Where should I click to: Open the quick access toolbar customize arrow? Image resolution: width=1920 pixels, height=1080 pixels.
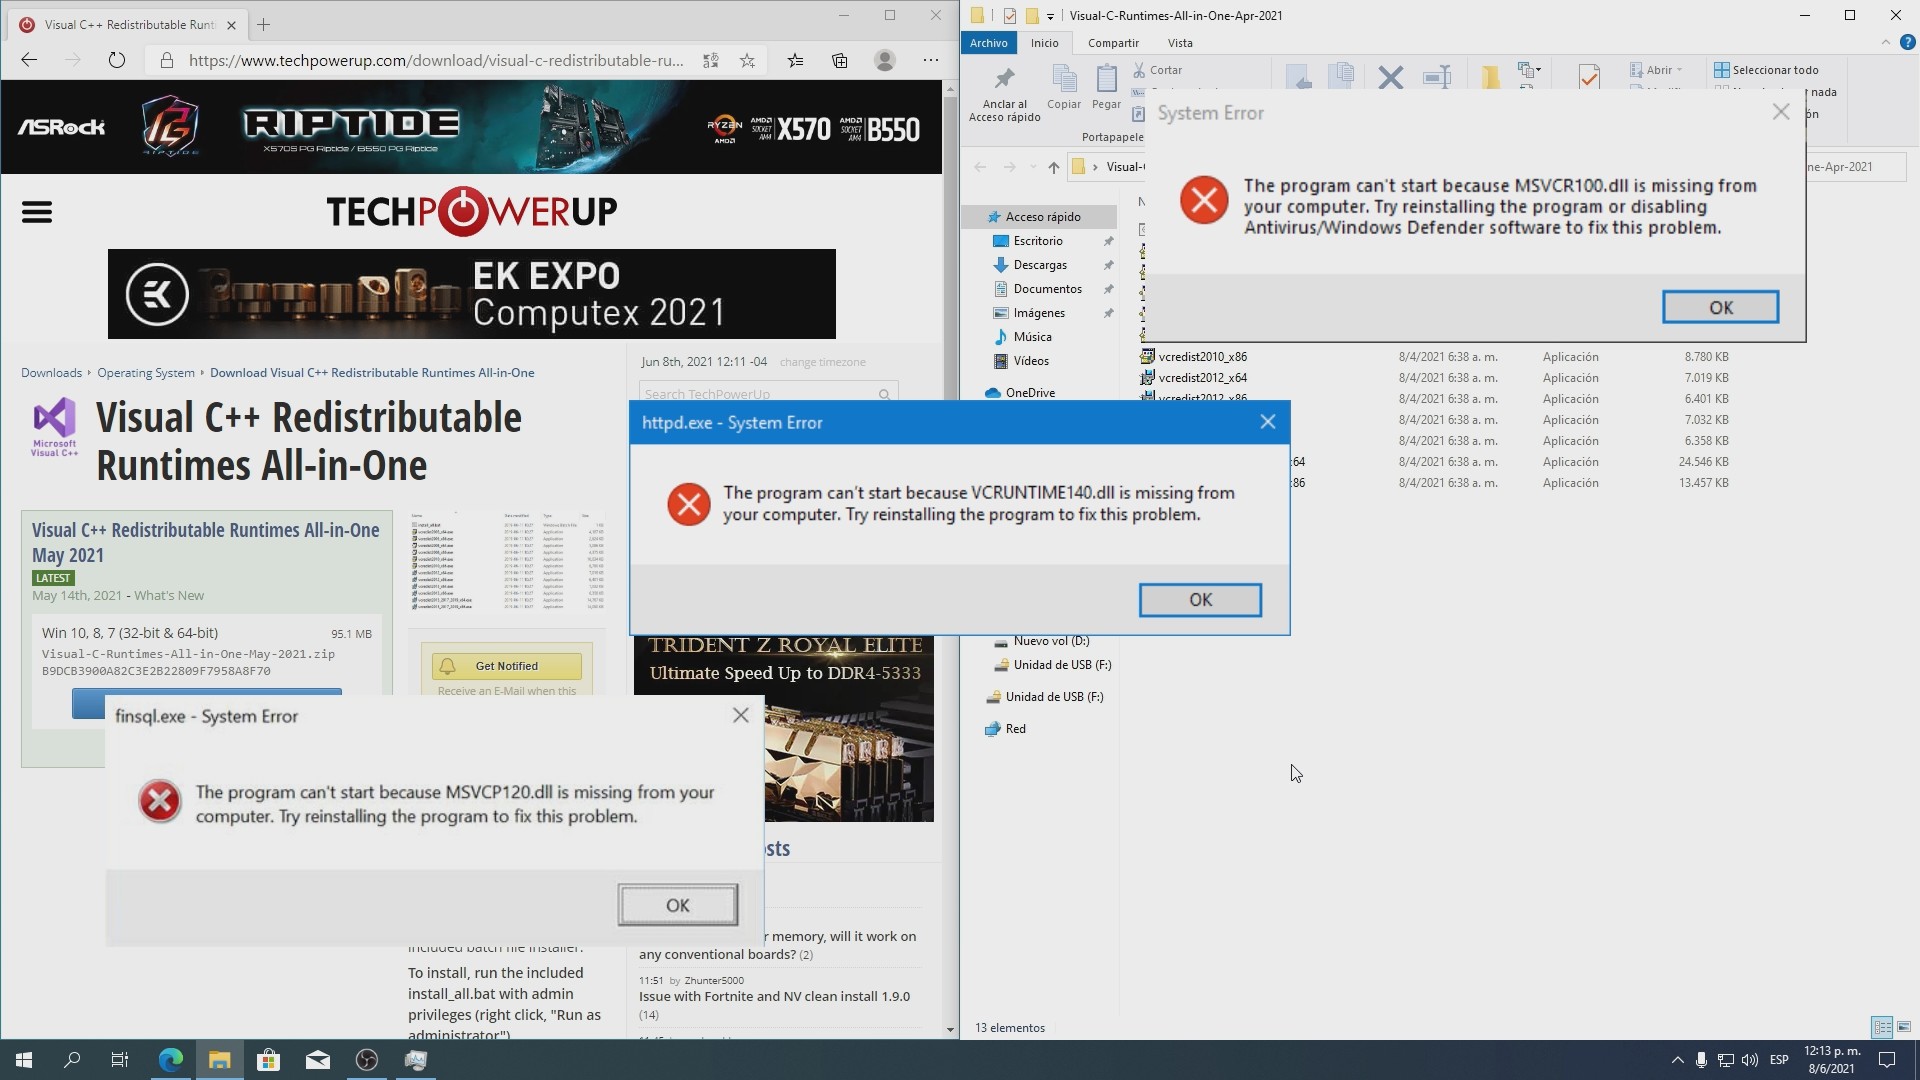pyautogui.click(x=1049, y=16)
